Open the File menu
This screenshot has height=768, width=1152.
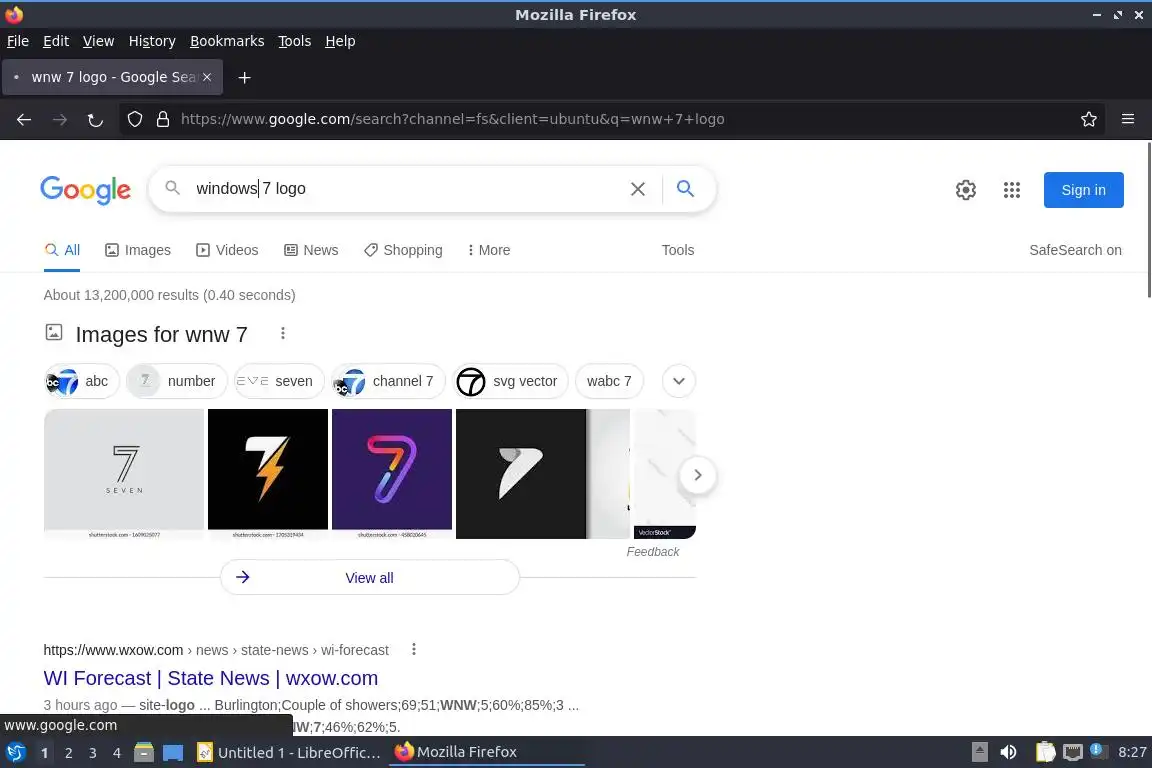[18, 41]
